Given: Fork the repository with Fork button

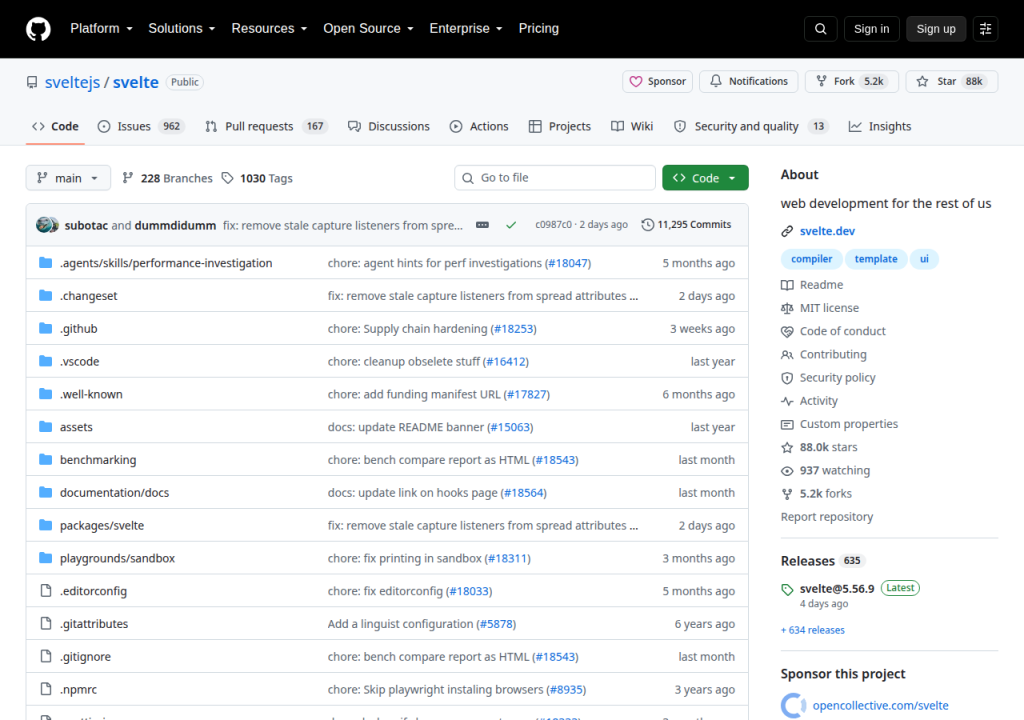Looking at the screenshot, I should click(852, 81).
